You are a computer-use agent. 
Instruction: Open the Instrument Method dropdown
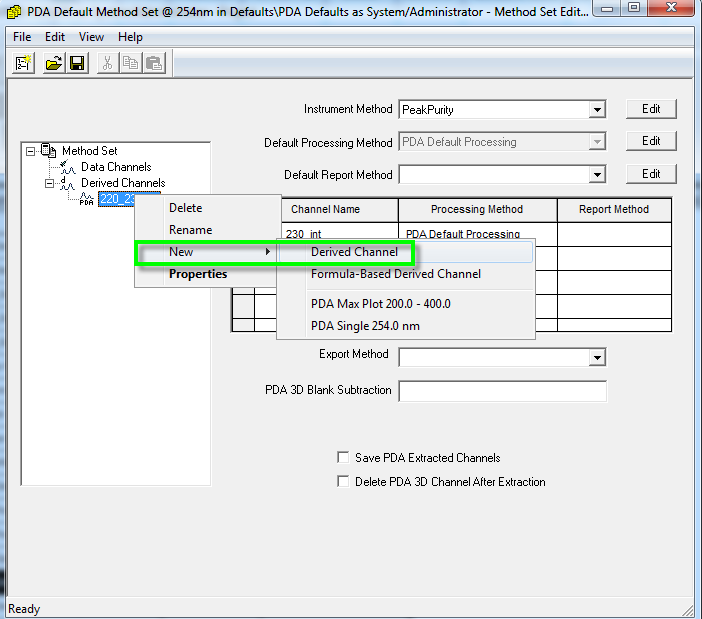point(597,109)
